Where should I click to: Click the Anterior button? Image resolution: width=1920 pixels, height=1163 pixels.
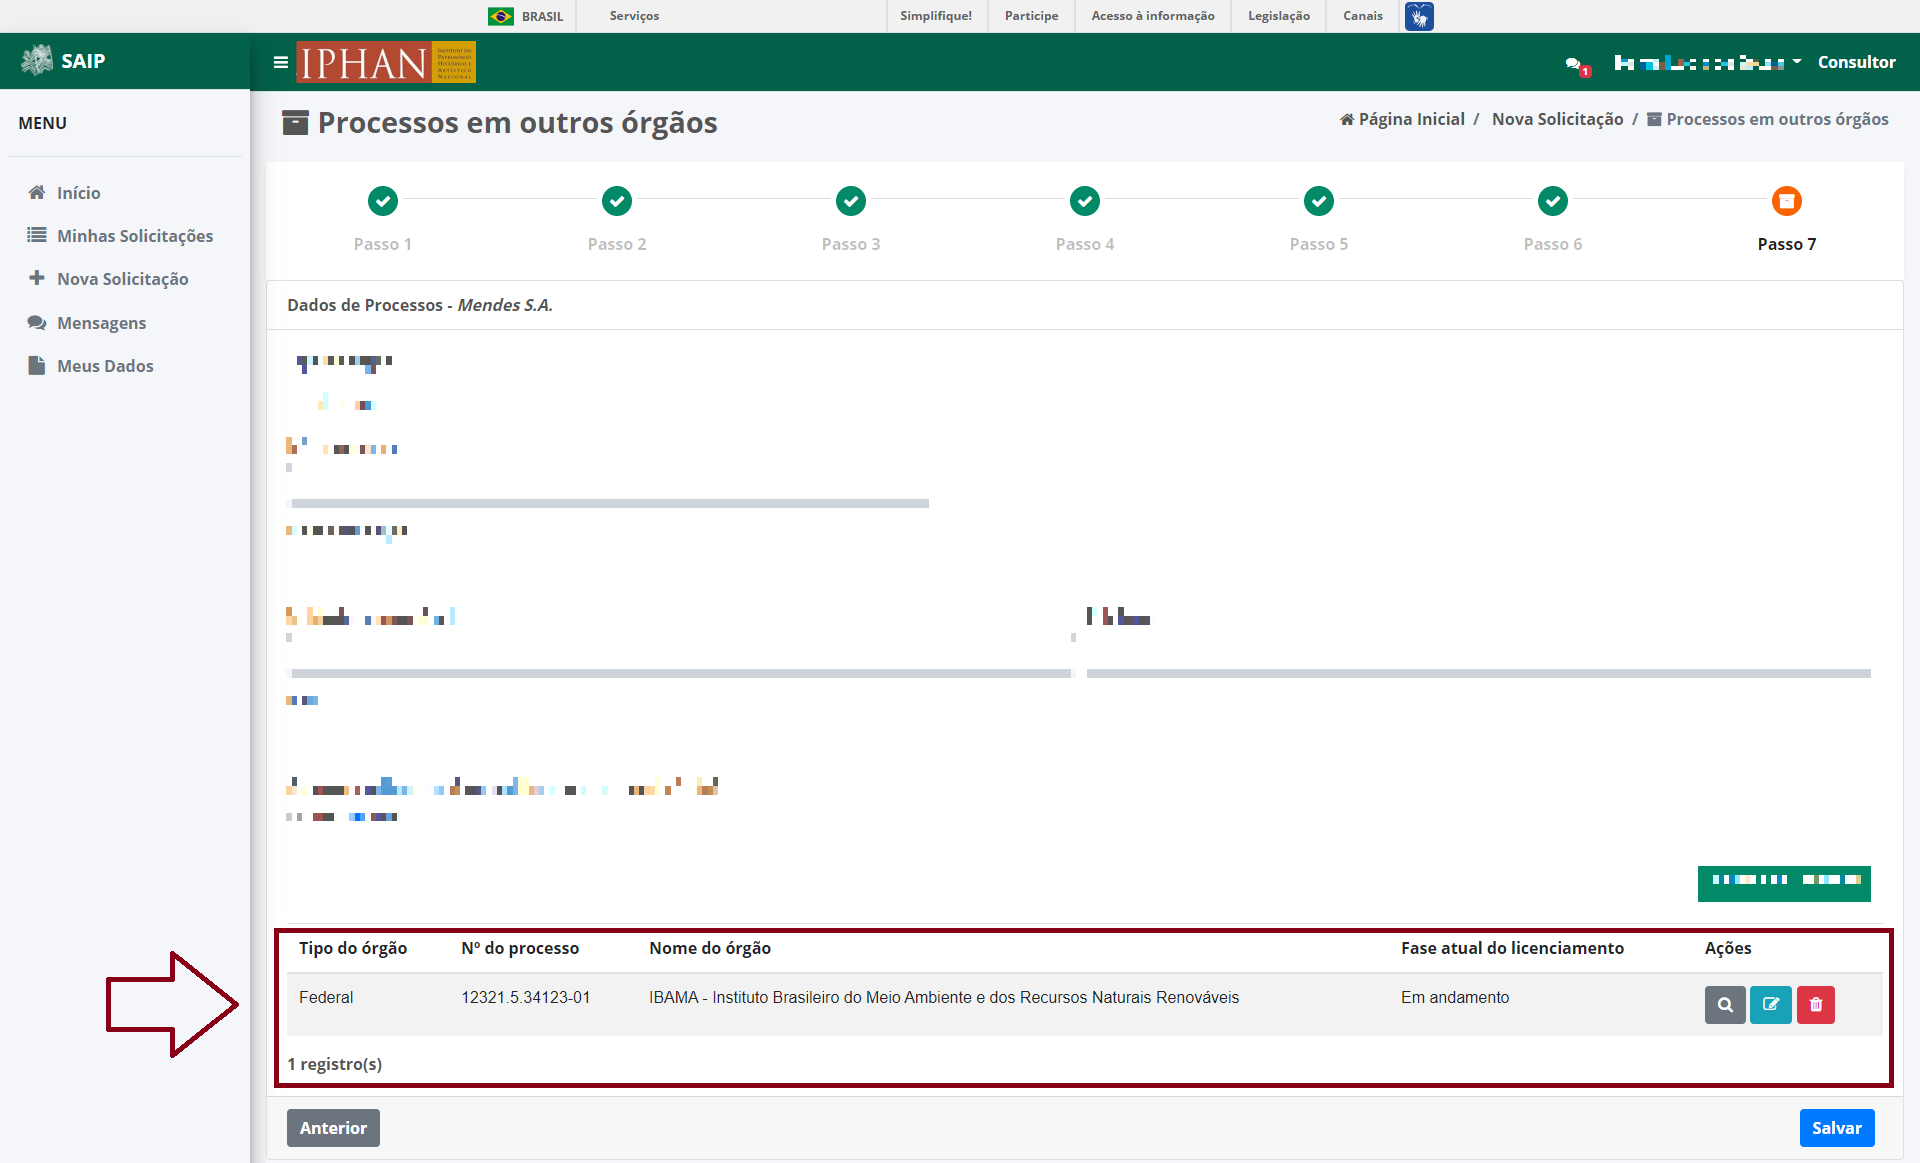[333, 1128]
